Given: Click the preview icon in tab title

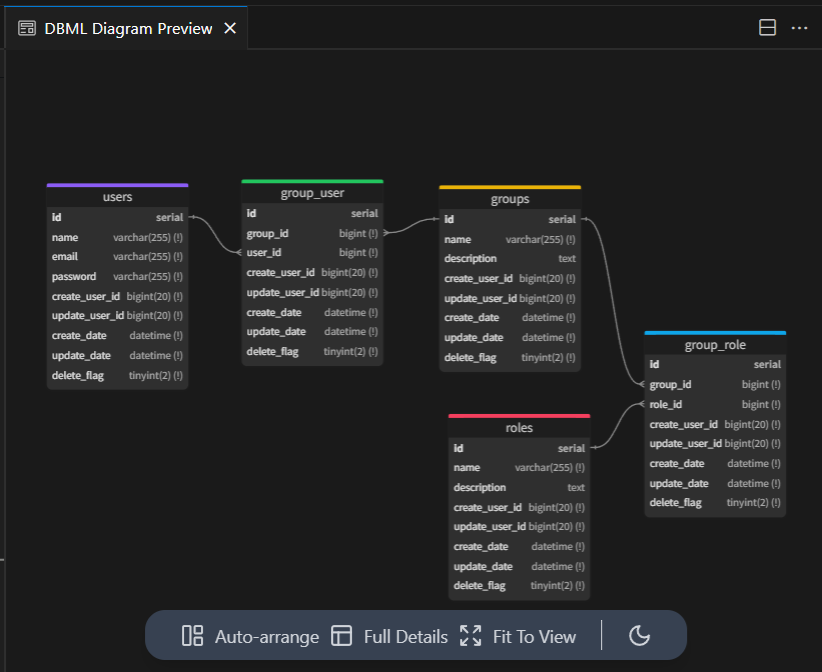Looking at the screenshot, I should 28,28.
